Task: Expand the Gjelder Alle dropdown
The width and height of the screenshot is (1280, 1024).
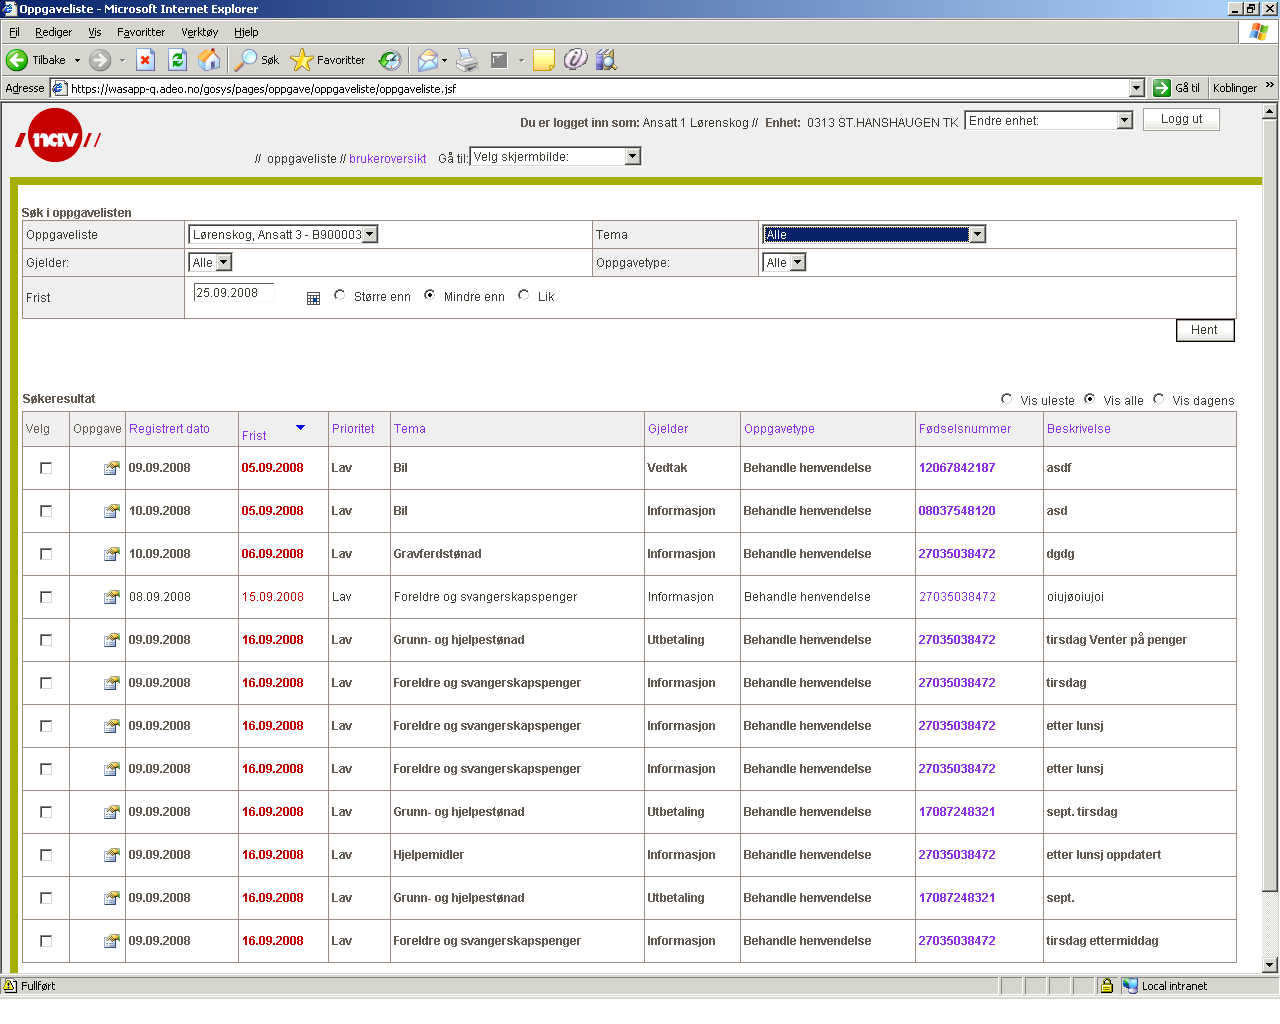Action: click(210, 263)
